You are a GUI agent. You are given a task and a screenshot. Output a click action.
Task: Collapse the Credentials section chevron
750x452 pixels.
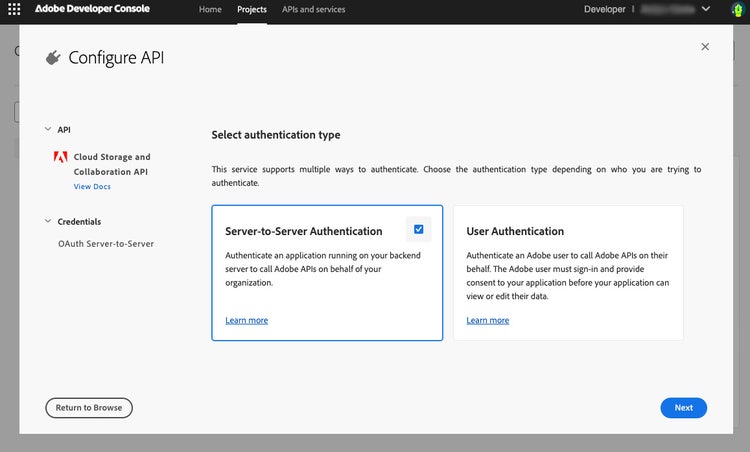[x=47, y=221]
